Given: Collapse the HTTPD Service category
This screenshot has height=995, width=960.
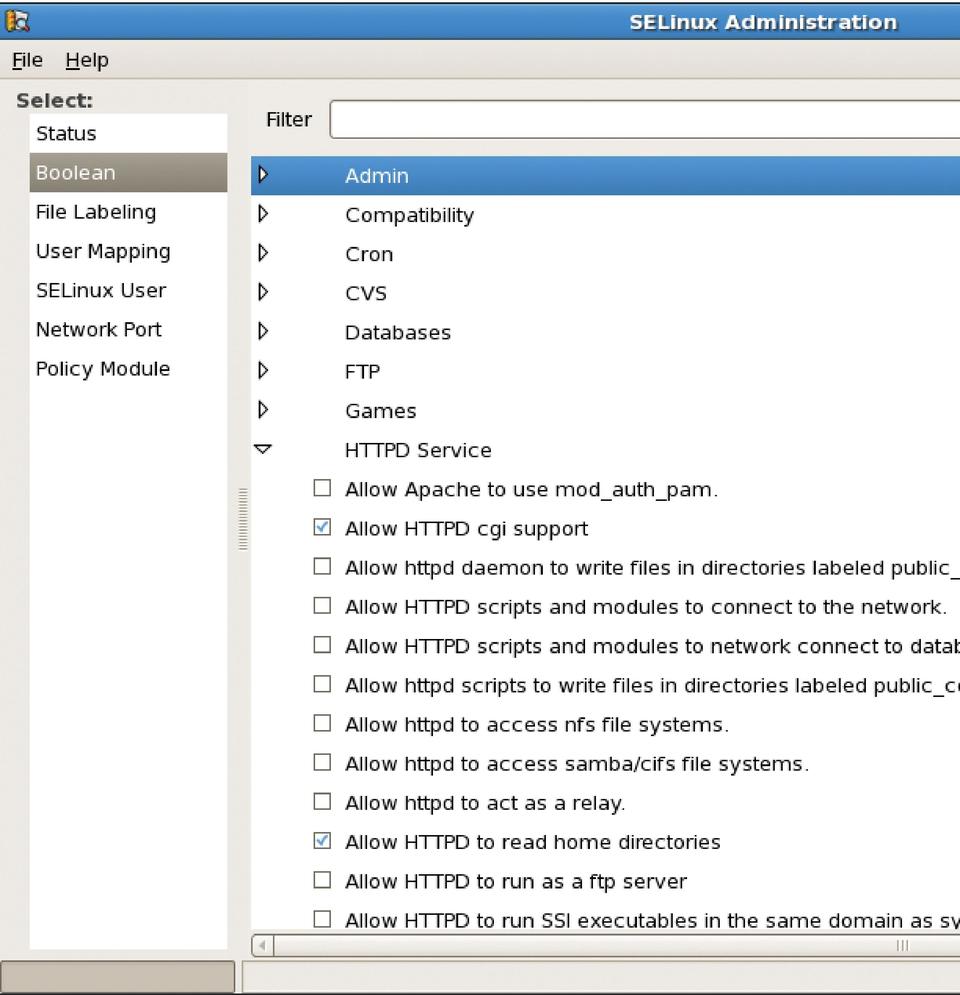Looking at the screenshot, I should [263, 450].
